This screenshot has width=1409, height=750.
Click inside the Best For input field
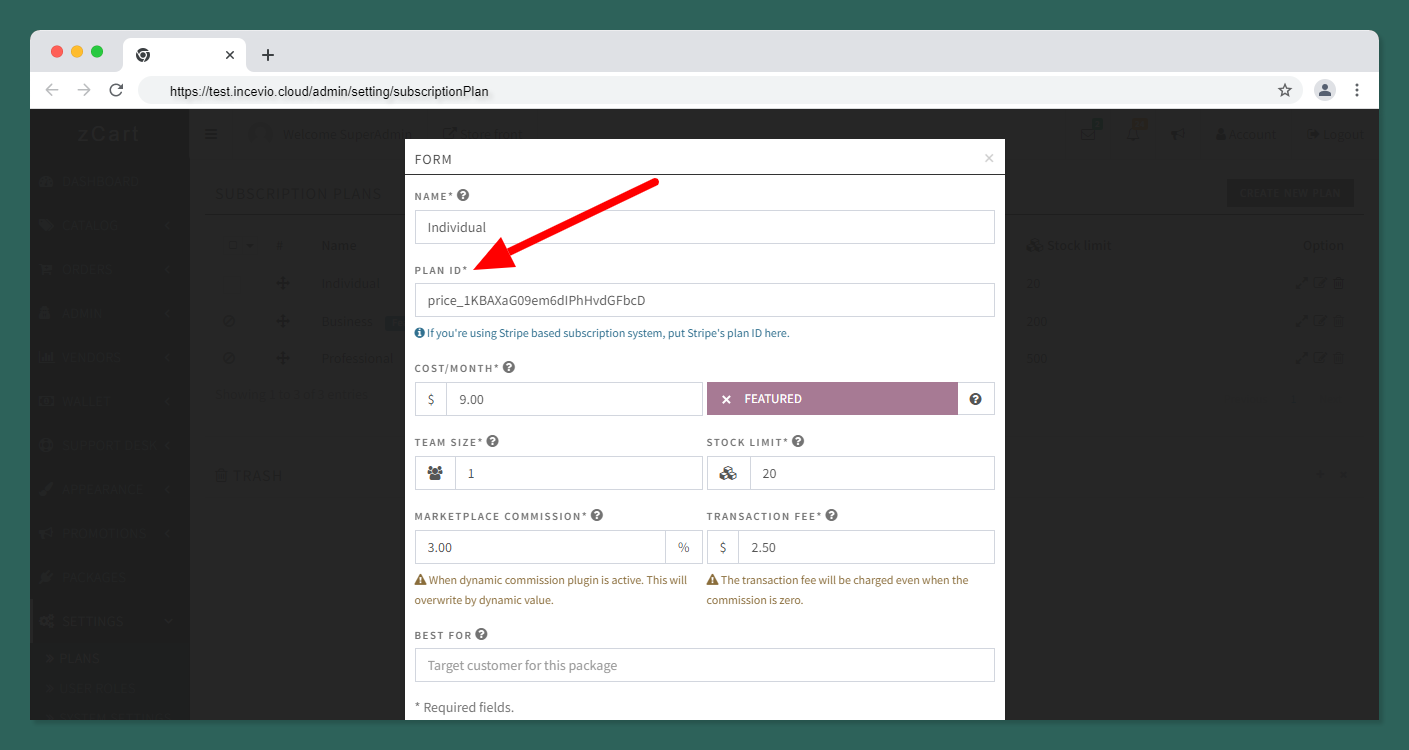pos(704,664)
